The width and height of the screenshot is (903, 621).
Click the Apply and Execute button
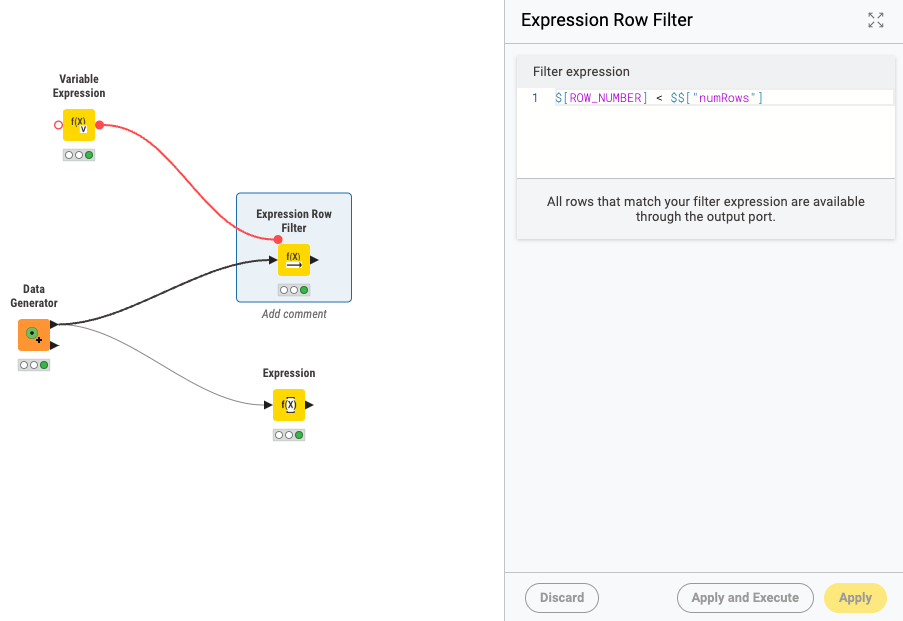pyautogui.click(x=745, y=597)
